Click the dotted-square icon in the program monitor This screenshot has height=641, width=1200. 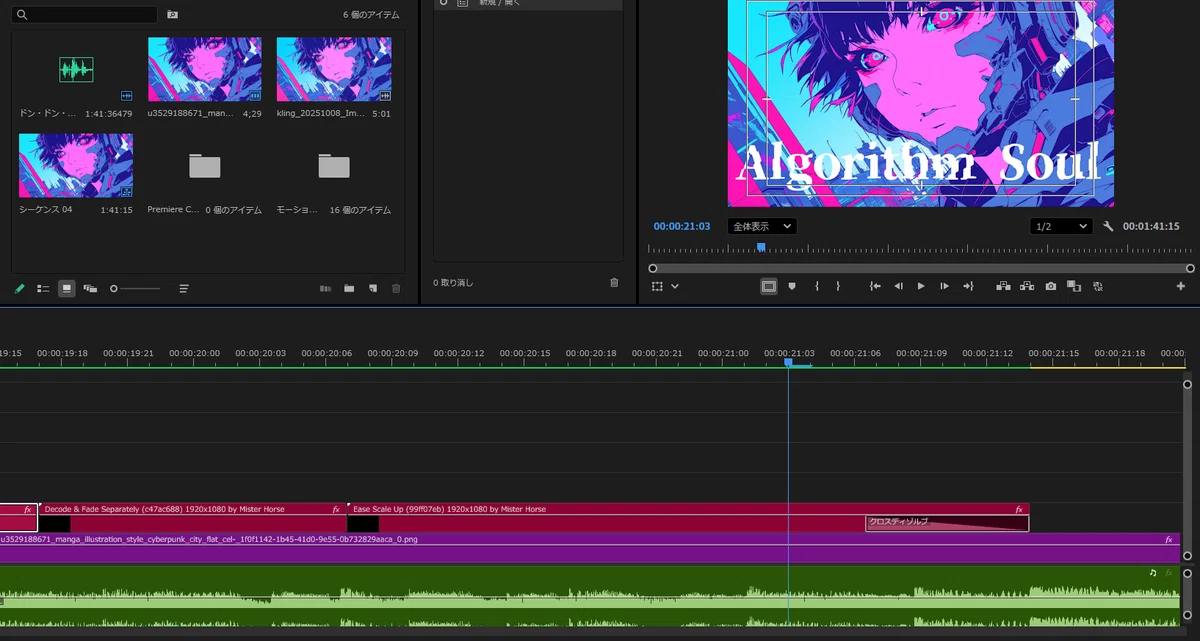pyautogui.click(x=658, y=286)
